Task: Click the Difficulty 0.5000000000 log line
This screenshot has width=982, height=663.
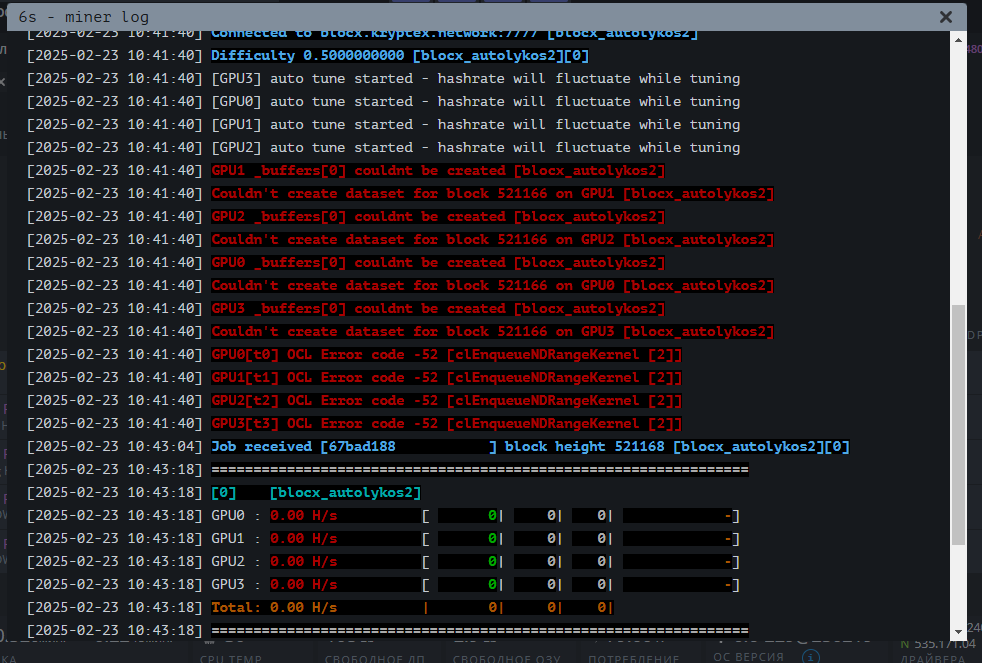Action: click(x=400, y=56)
